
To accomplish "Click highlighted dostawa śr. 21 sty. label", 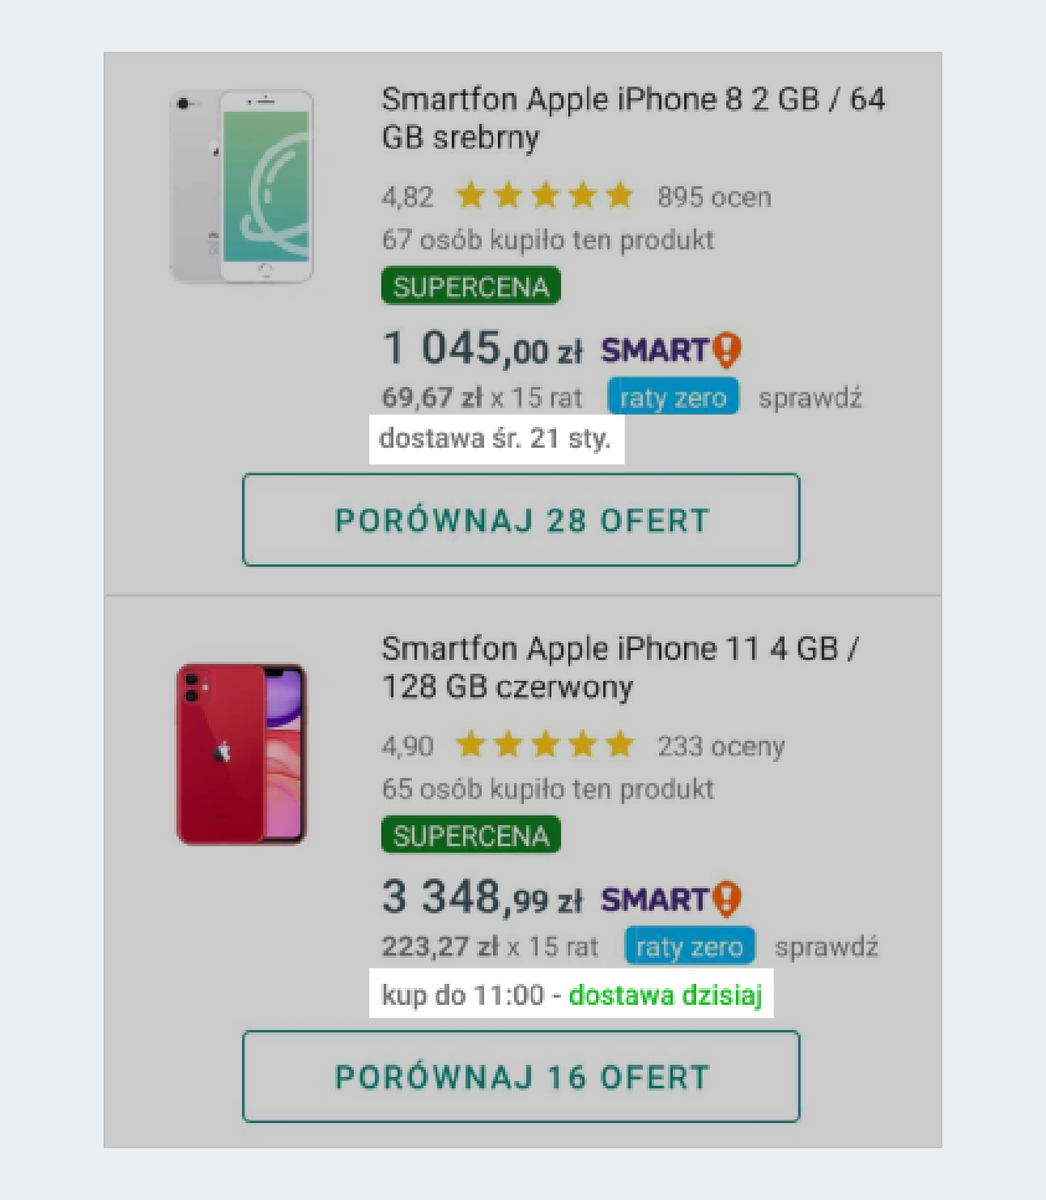I will coord(494,438).
